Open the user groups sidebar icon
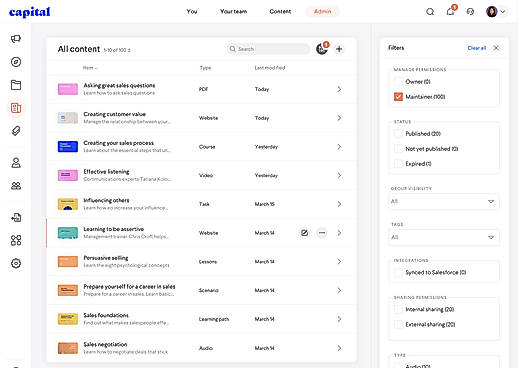 16,186
